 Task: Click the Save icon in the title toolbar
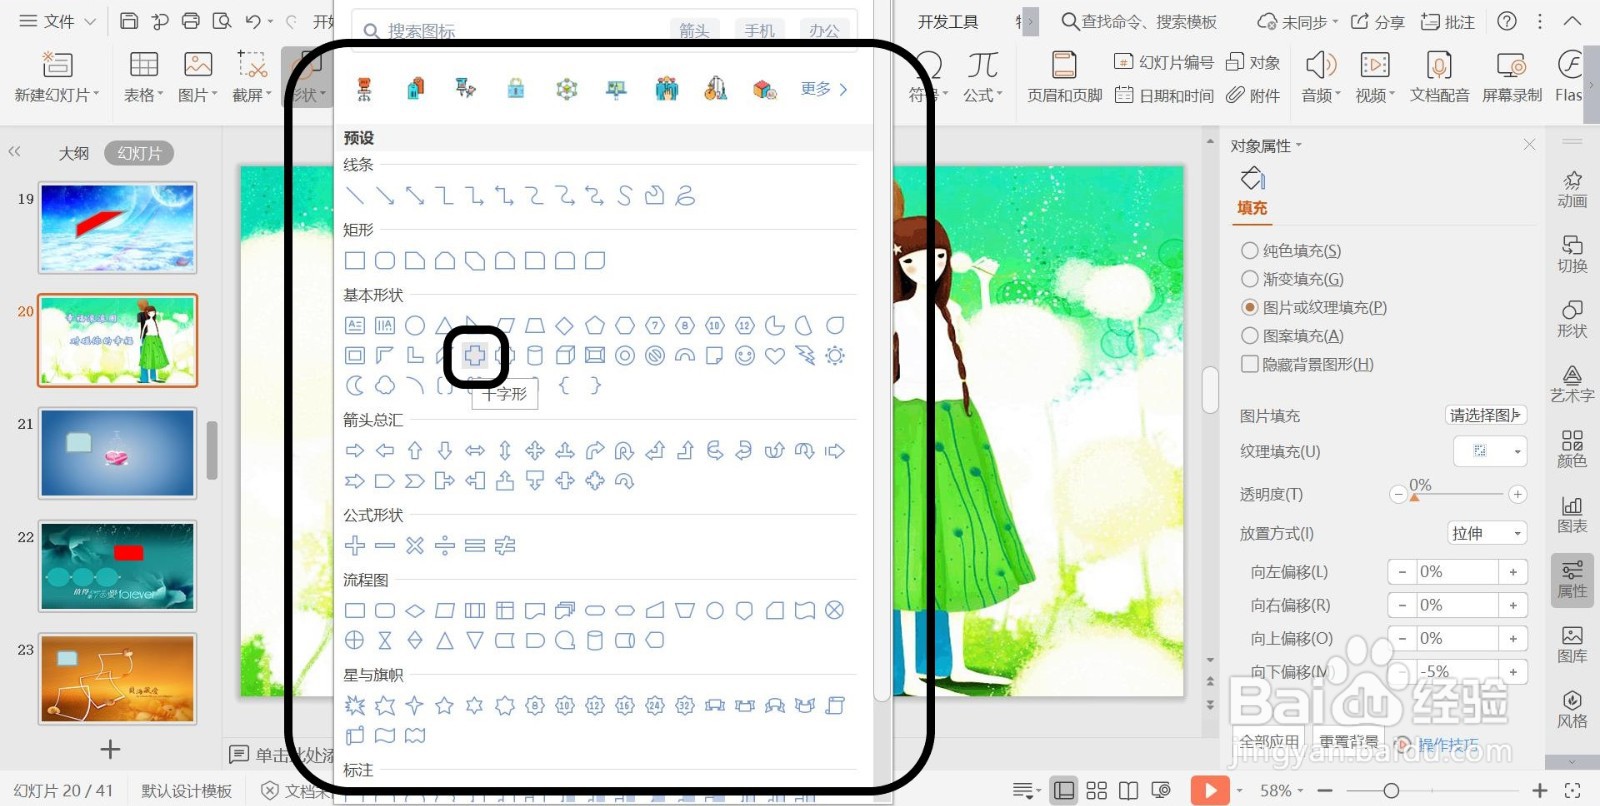click(x=129, y=21)
